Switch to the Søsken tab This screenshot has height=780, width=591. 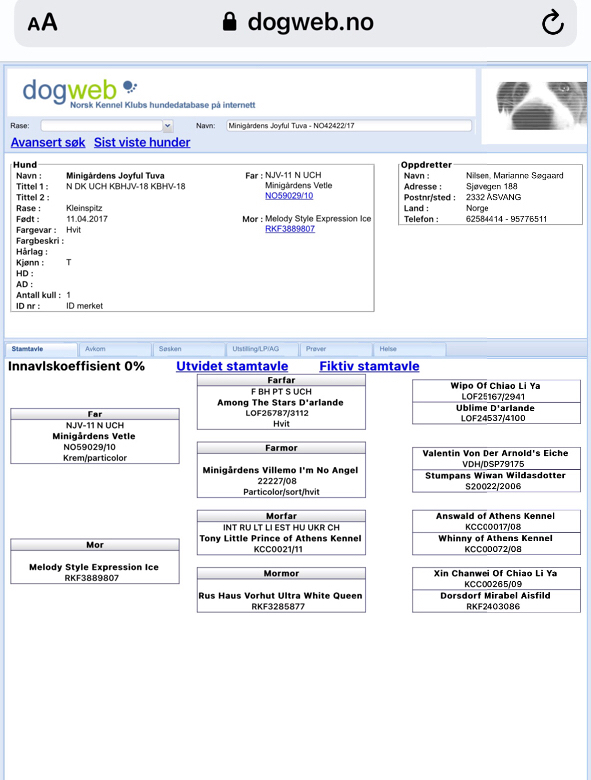point(189,349)
